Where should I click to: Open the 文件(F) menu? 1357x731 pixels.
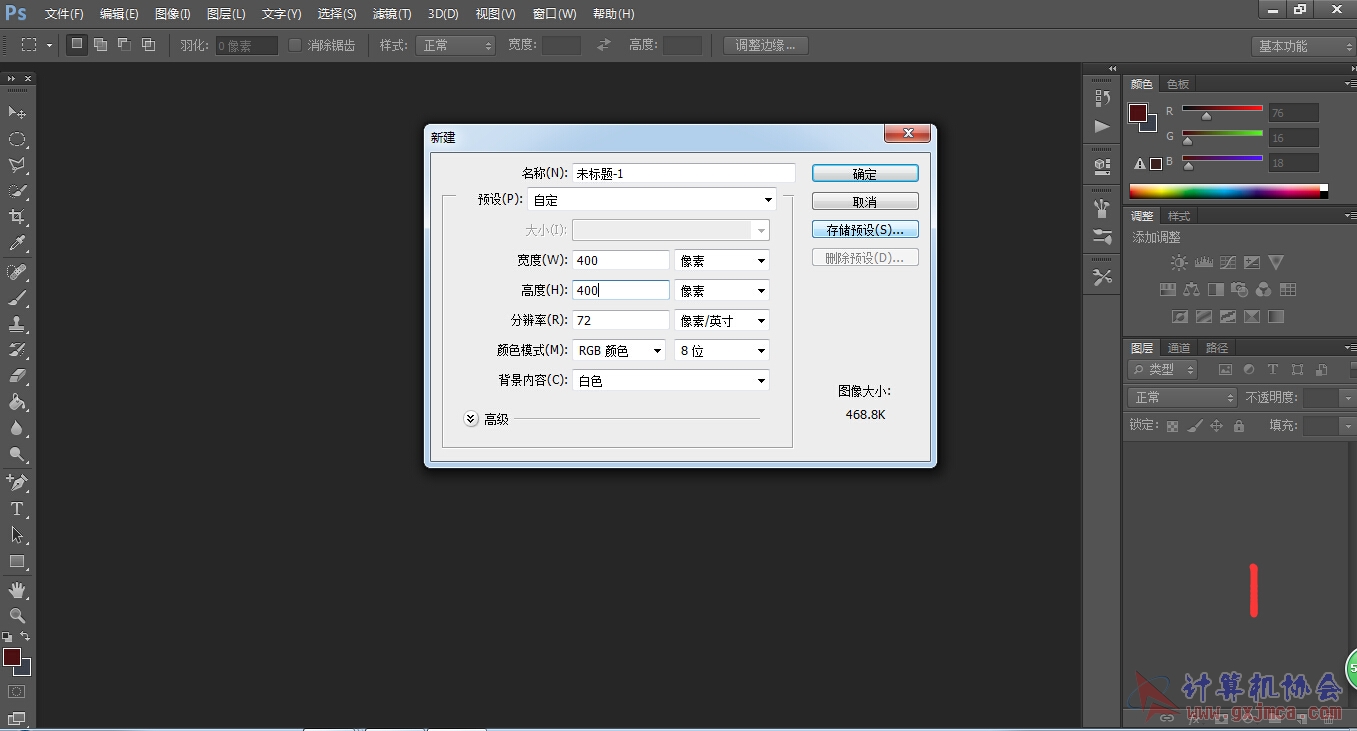click(x=64, y=14)
